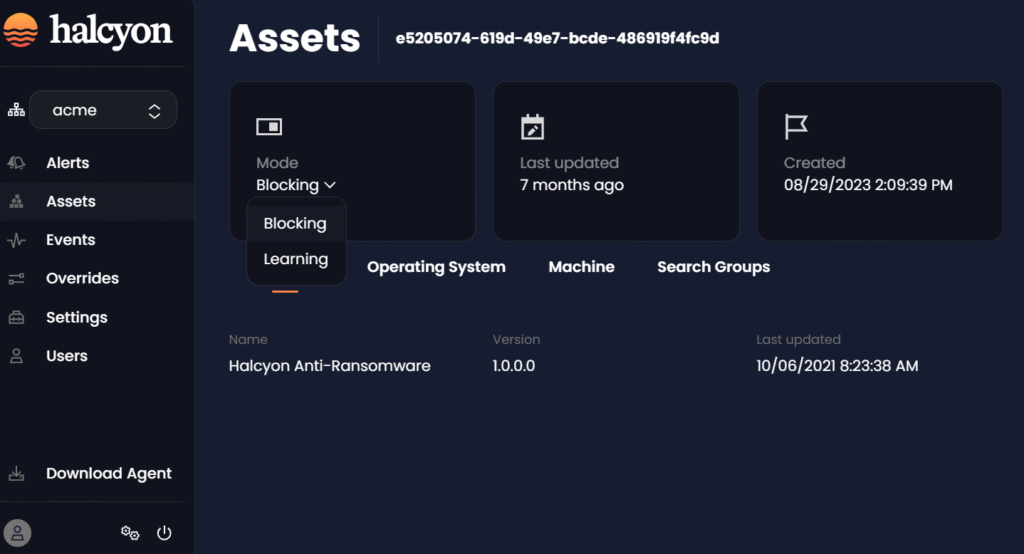Go to the Events page
The height and width of the screenshot is (554, 1024).
[71, 240]
